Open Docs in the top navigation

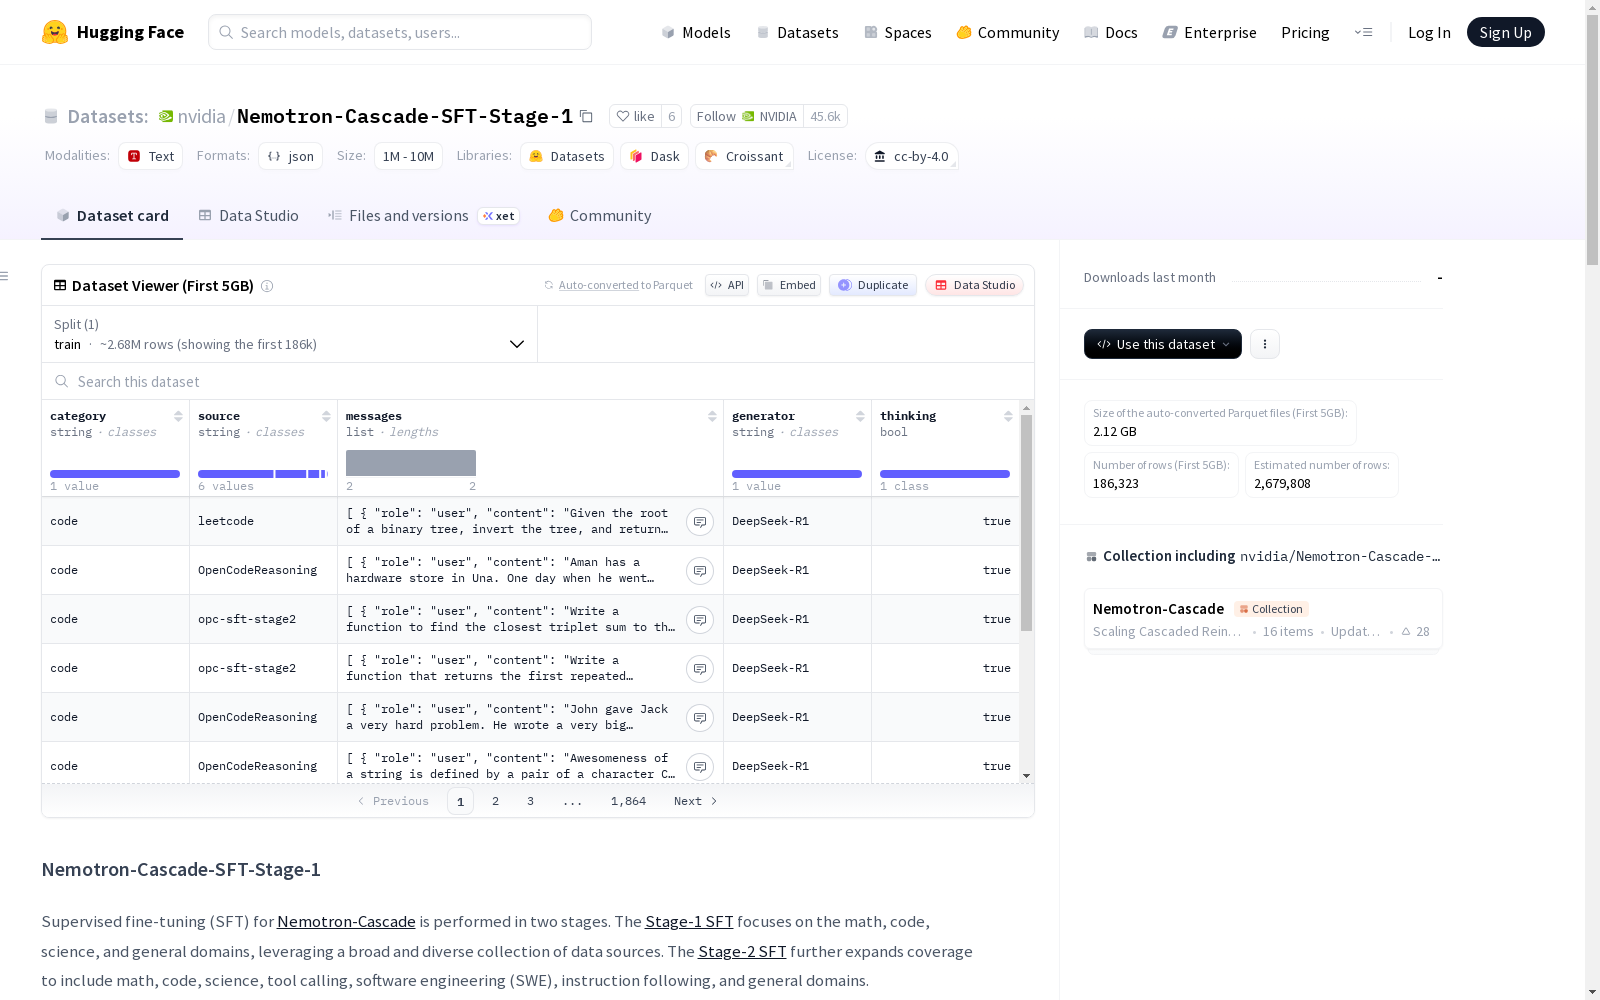[x=1111, y=32]
